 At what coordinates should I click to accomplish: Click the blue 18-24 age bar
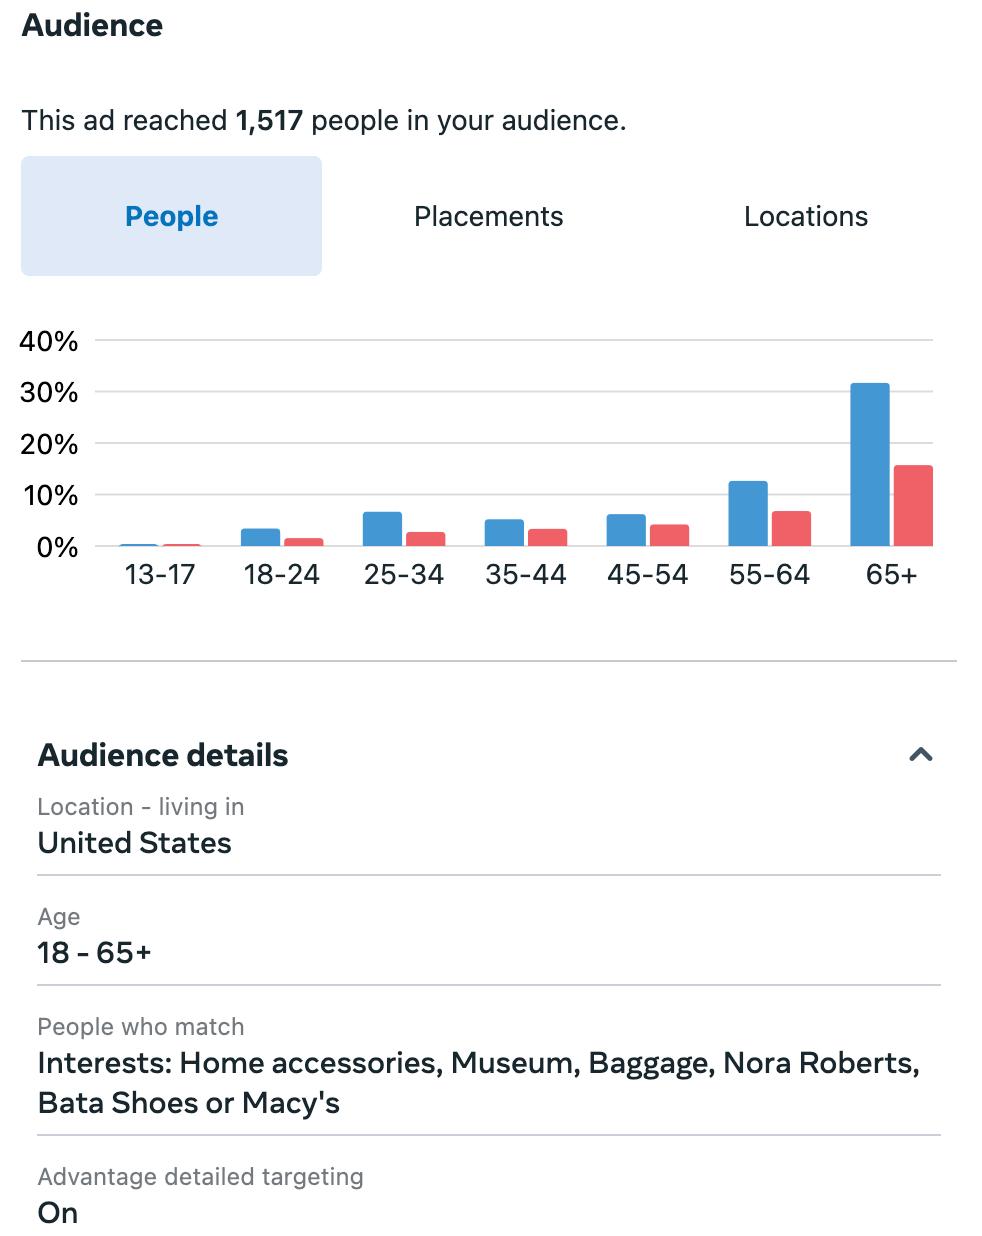point(260,537)
